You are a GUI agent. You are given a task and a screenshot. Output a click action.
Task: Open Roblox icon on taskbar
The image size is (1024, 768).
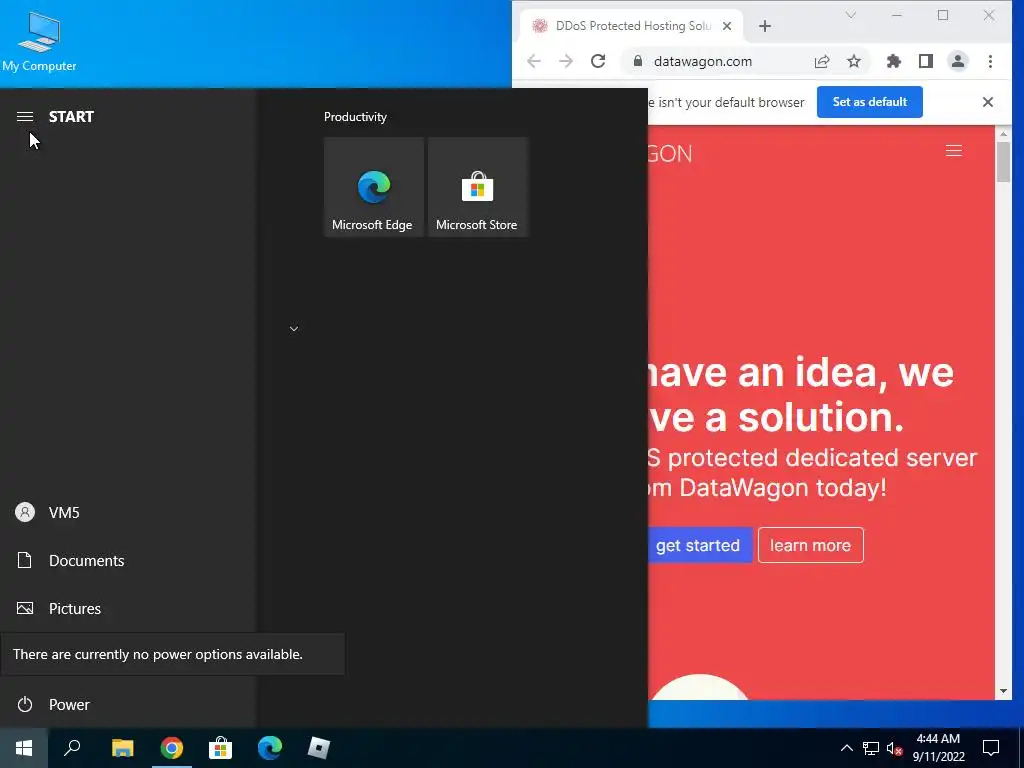coord(318,748)
